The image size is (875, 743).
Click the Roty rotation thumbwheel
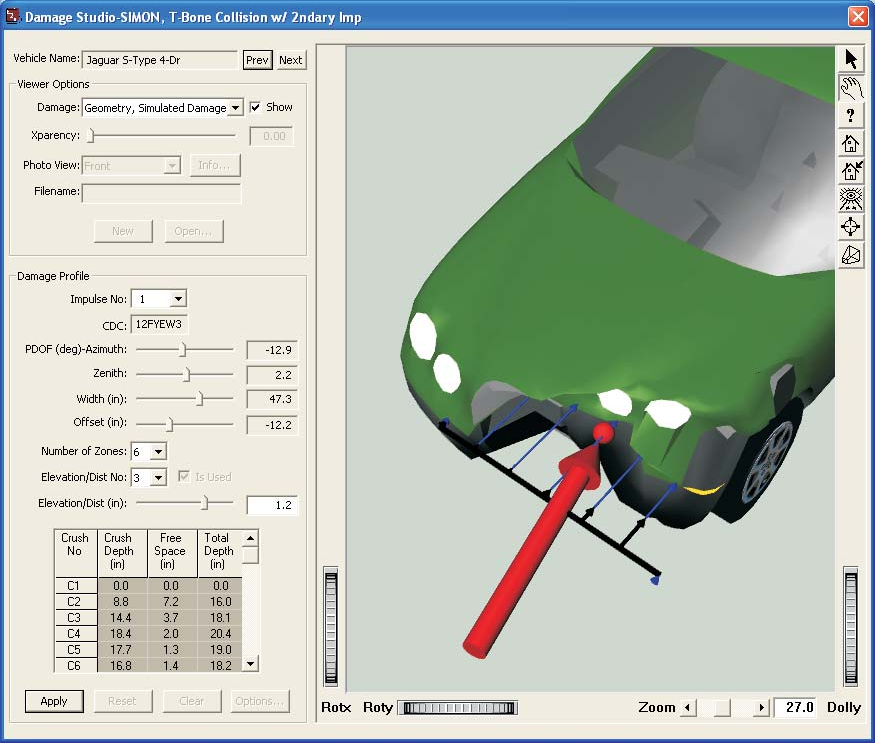tap(458, 708)
